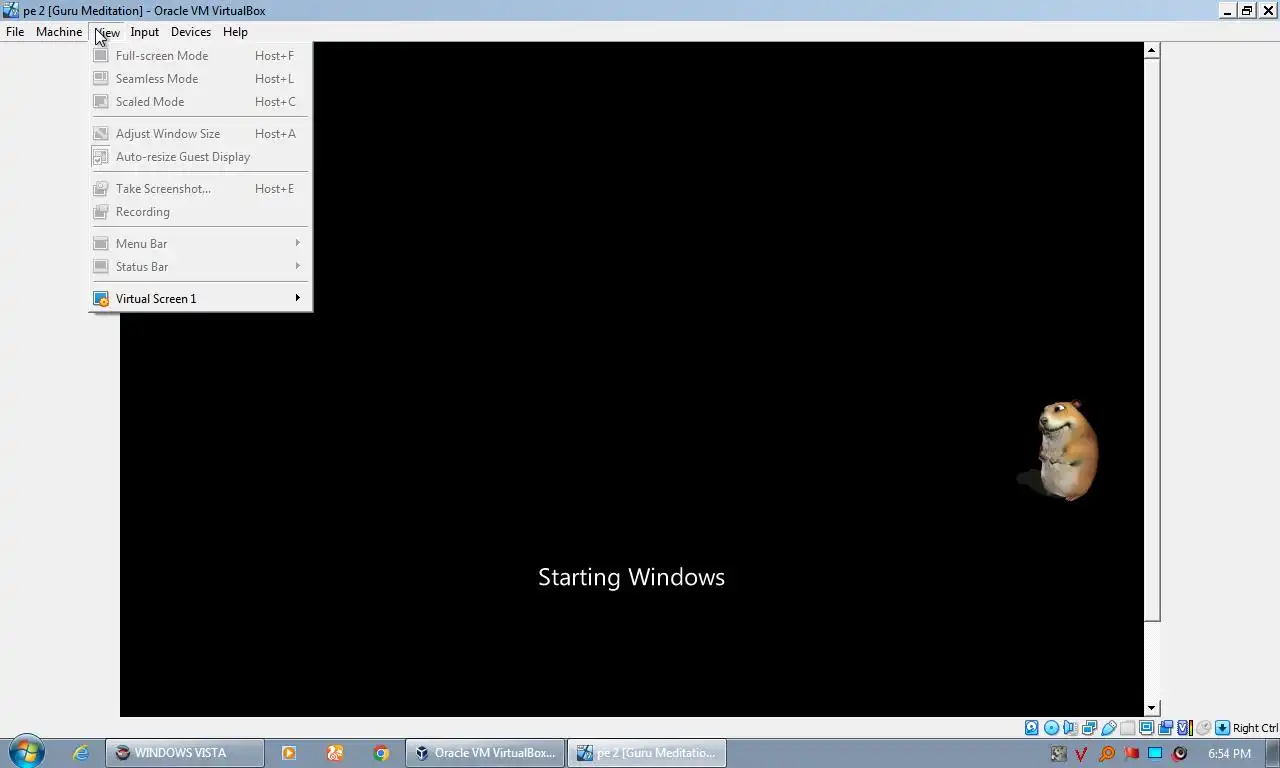
Task: Click the 6:54 PM taskbar clock
Action: [1229, 754]
